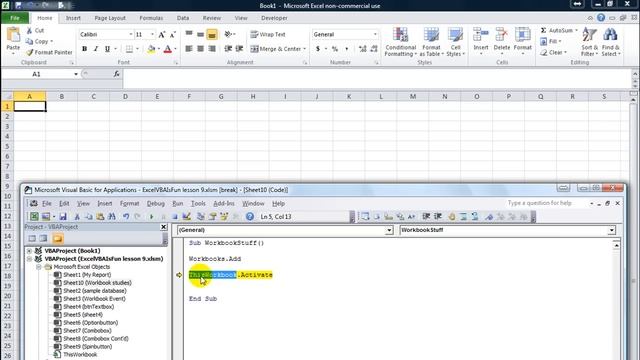Click the accounting dollar format icon

click(x=318, y=49)
